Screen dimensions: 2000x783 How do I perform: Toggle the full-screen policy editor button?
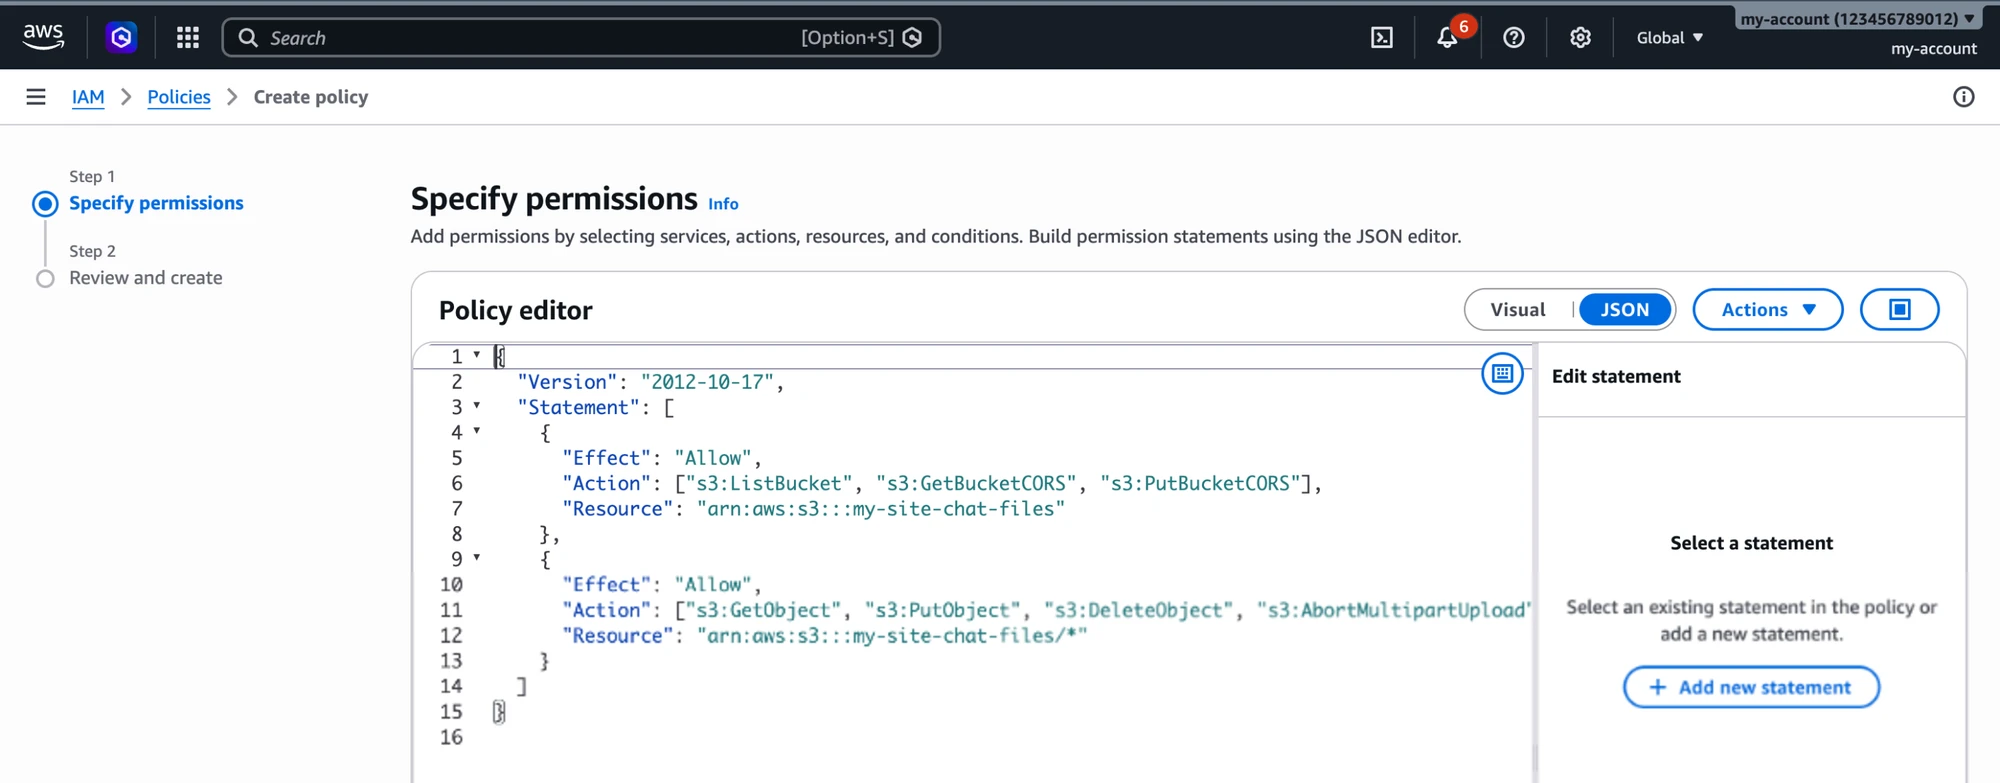pyautogui.click(x=1899, y=309)
